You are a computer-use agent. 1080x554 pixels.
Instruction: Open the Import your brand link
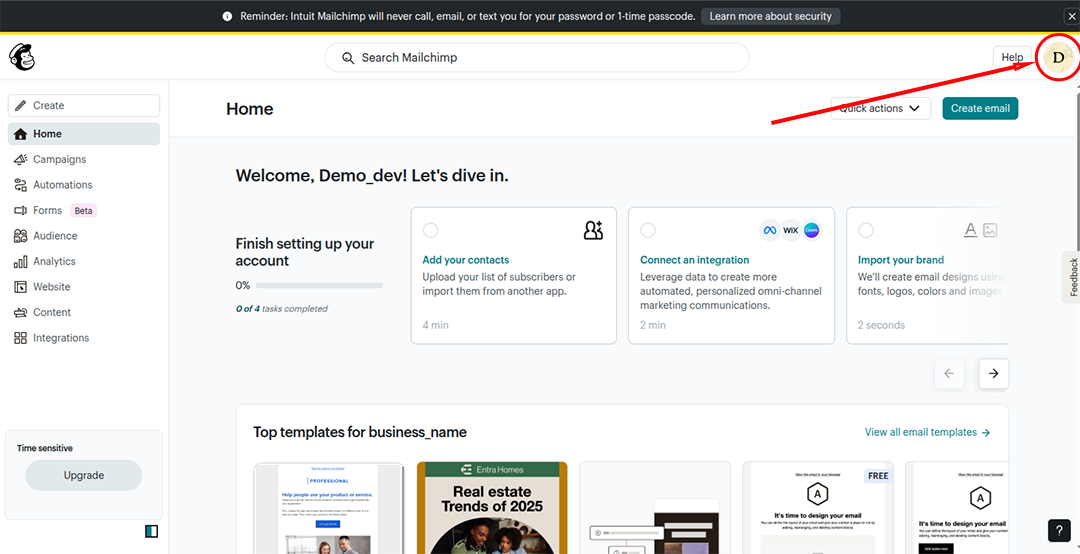(901, 260)
